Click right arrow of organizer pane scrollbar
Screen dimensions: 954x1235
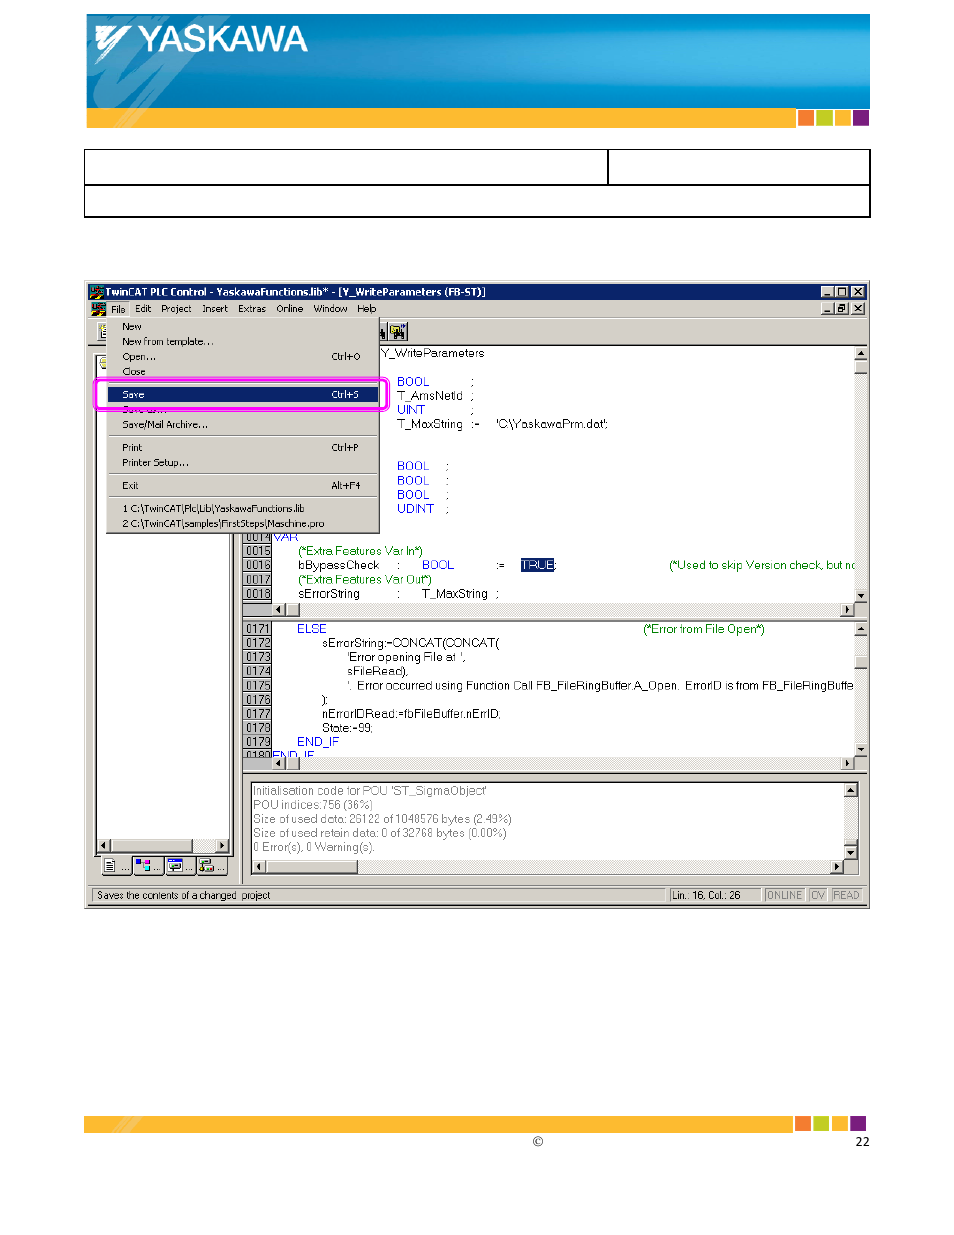coord(222,846)
